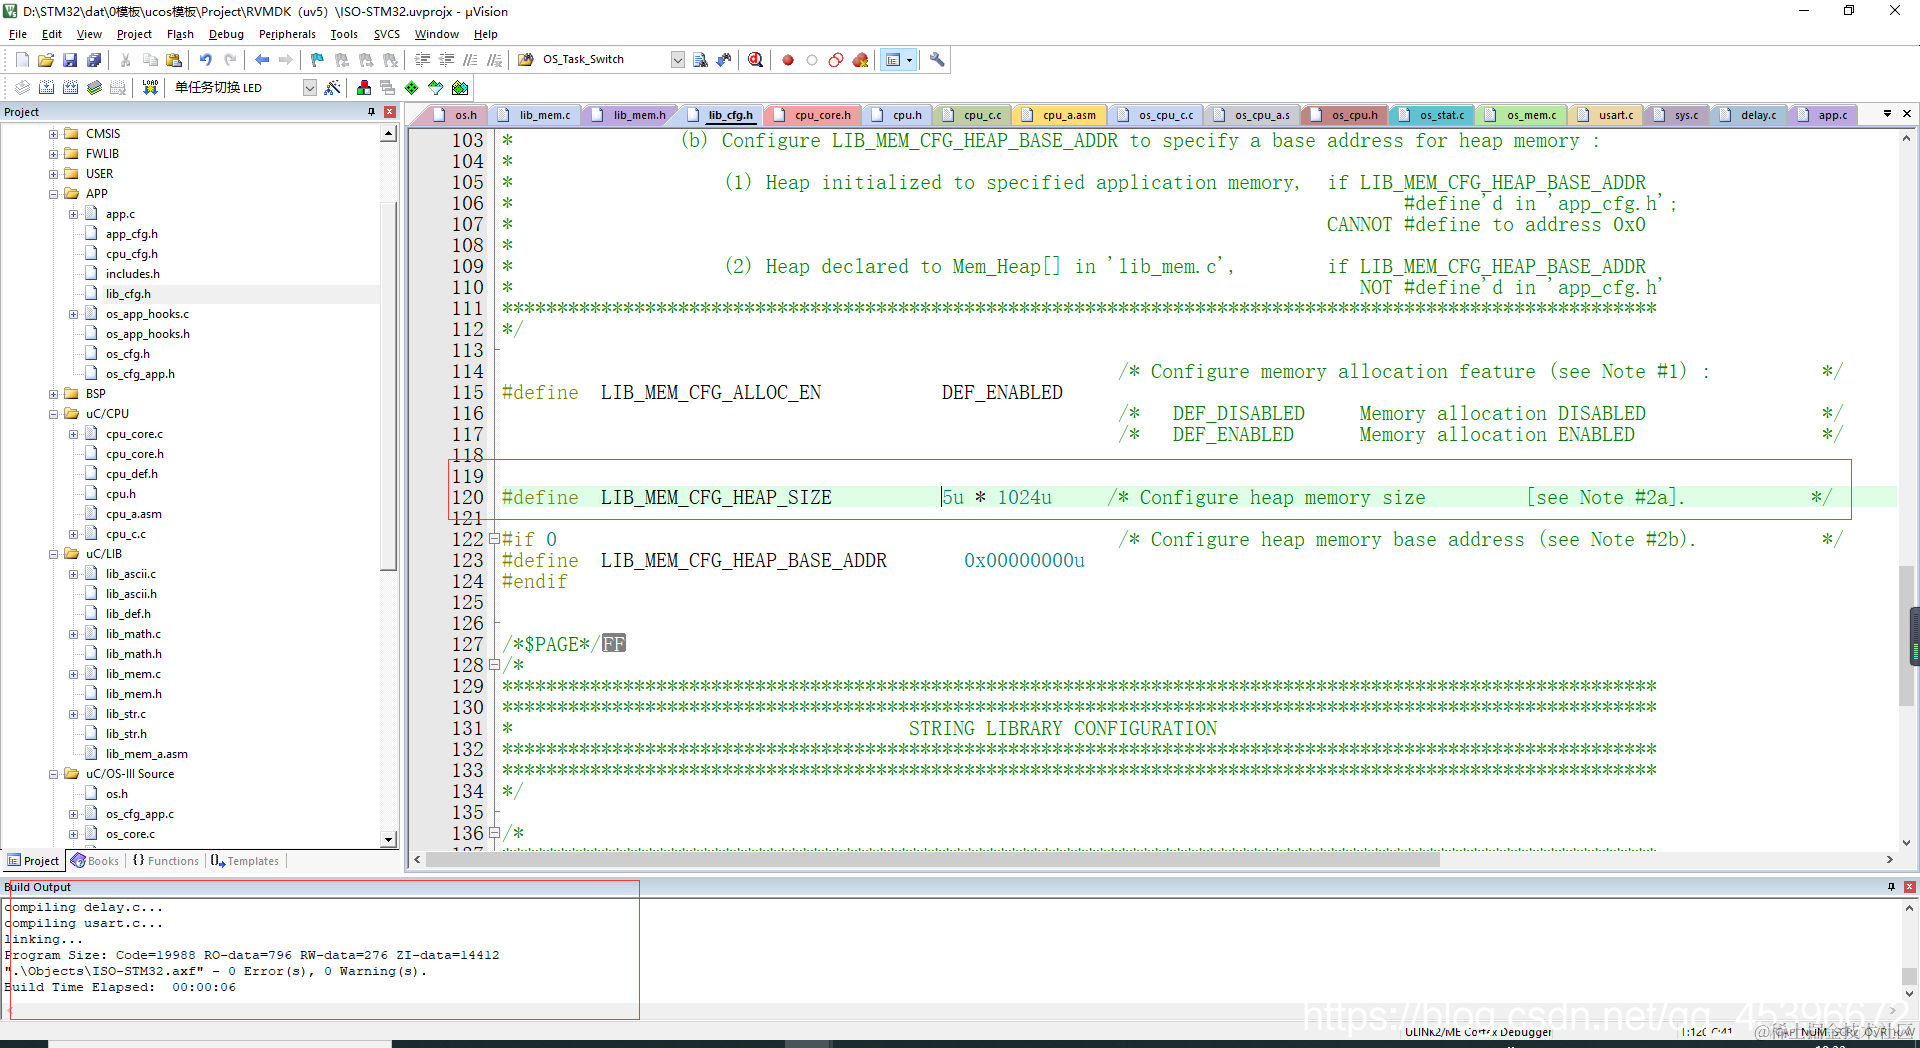This screenshot has width=1920, height=1048.
Task: Open the editor tab list dropdown
Action: coord(1887,114)
